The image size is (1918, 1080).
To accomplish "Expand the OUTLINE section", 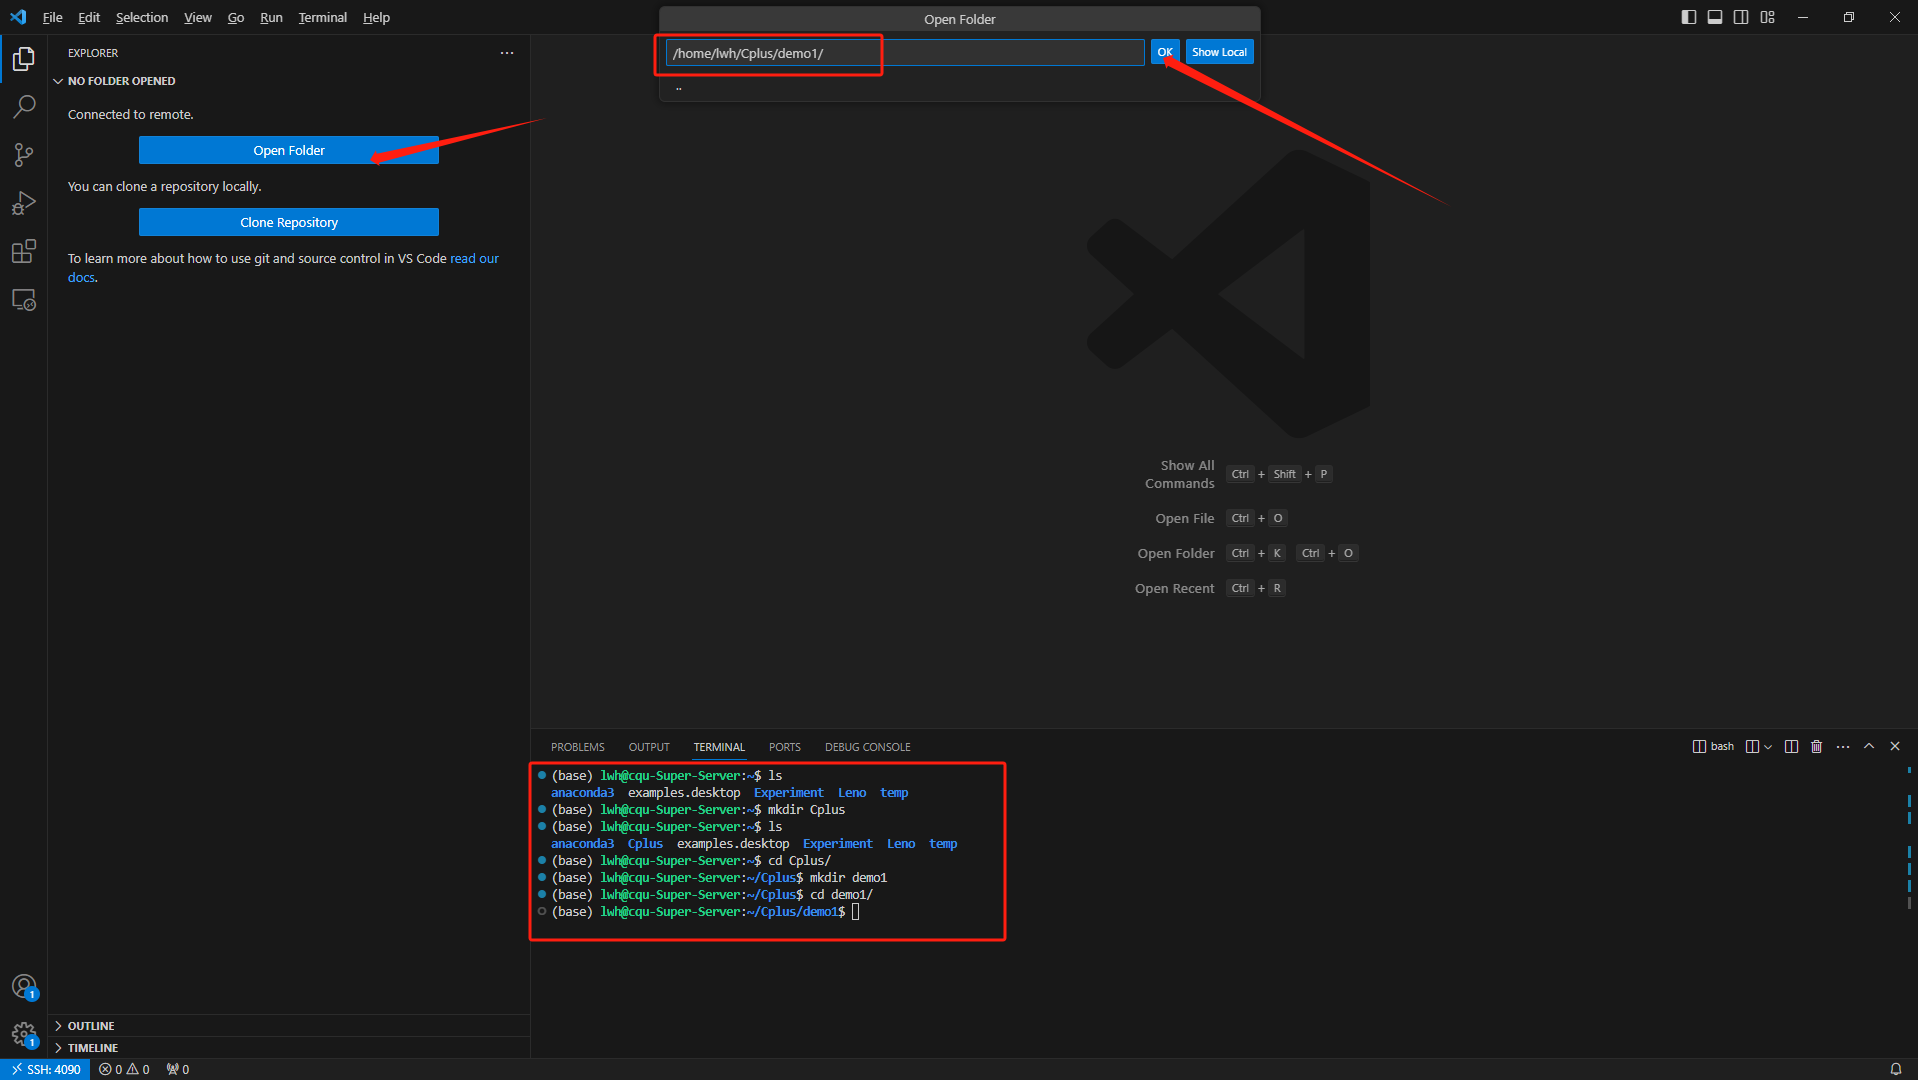I will 289,1026.
